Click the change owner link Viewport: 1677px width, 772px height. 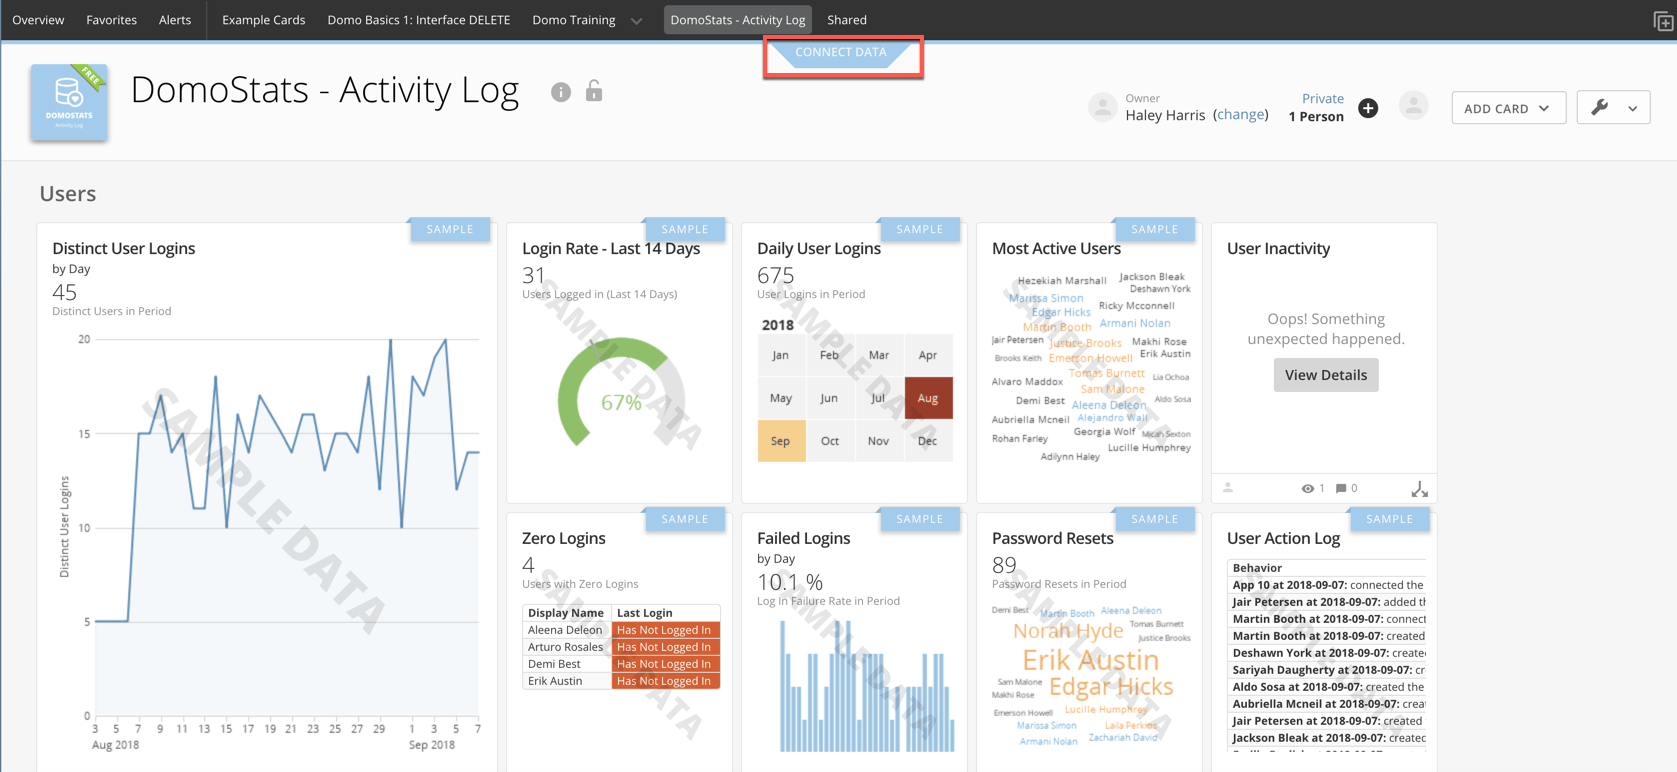1241,115
